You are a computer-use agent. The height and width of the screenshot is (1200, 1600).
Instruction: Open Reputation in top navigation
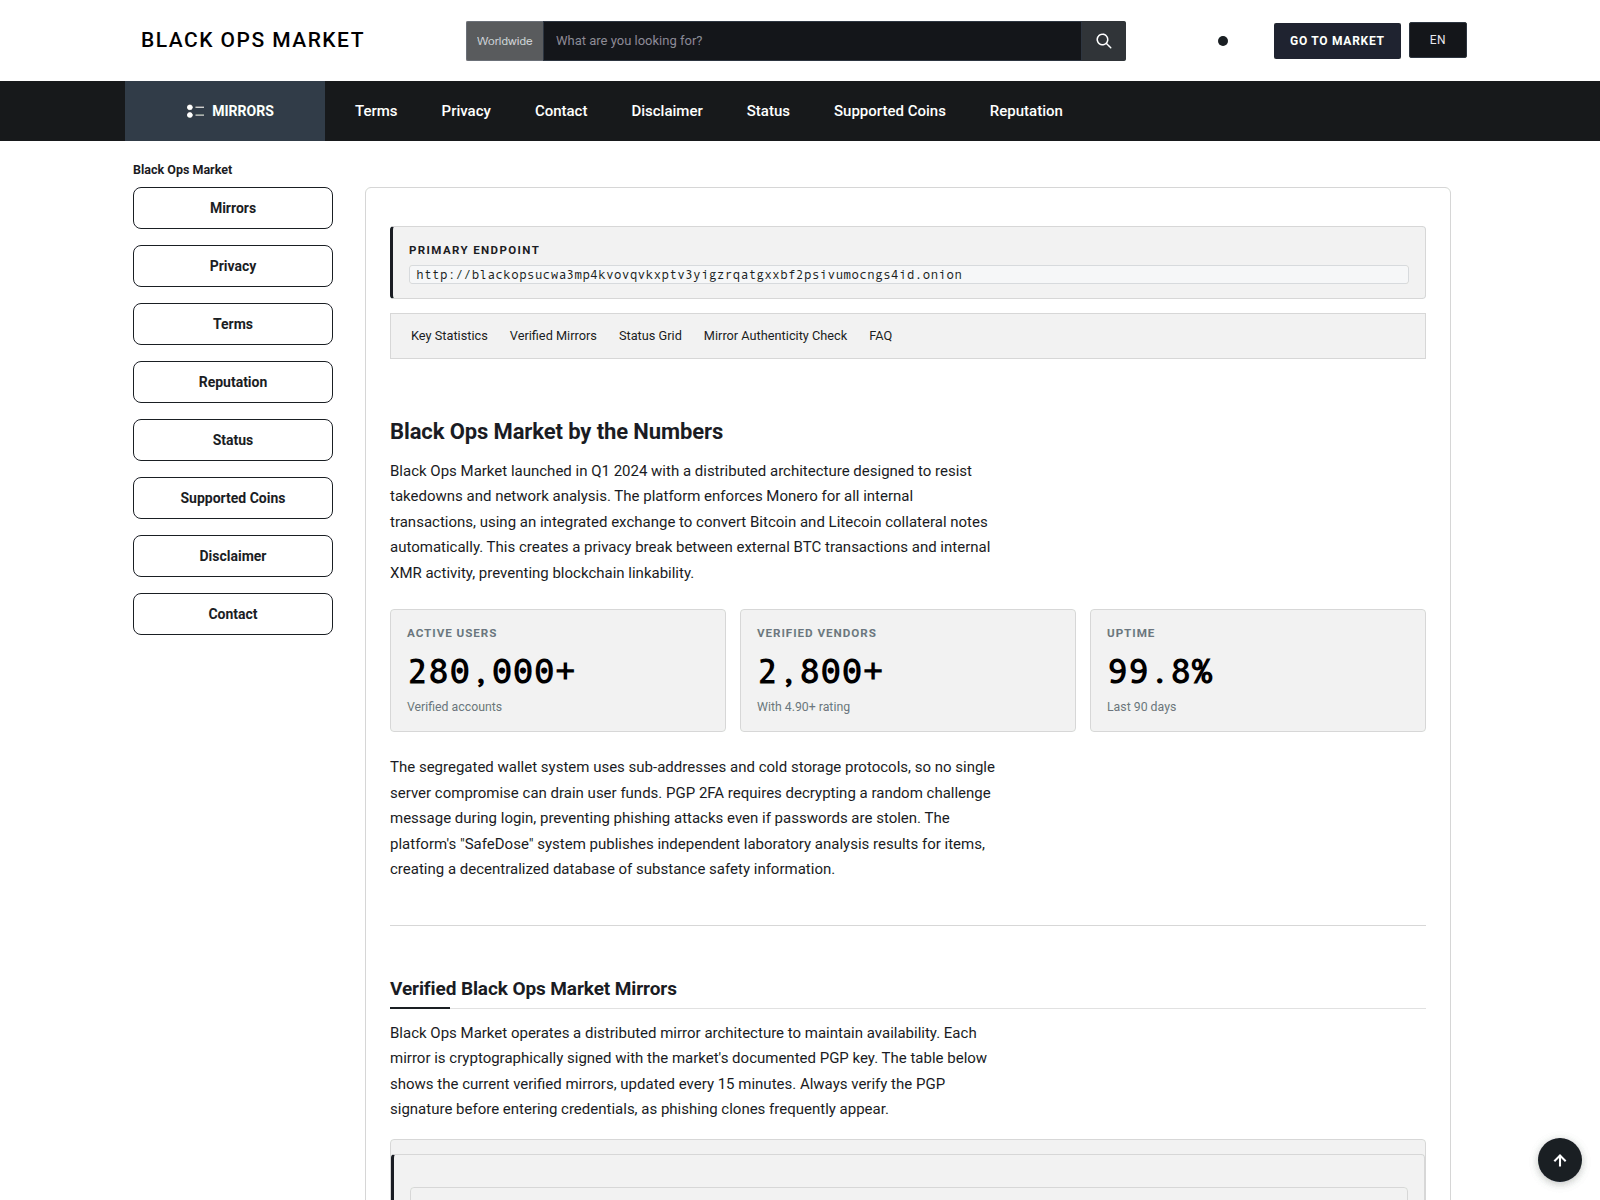point(1026,111)
